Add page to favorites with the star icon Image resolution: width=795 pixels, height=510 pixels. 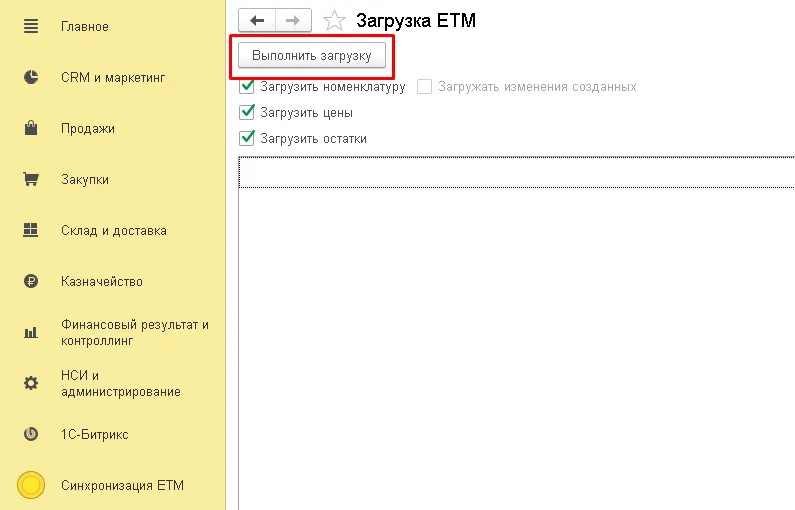coord(335,20)
